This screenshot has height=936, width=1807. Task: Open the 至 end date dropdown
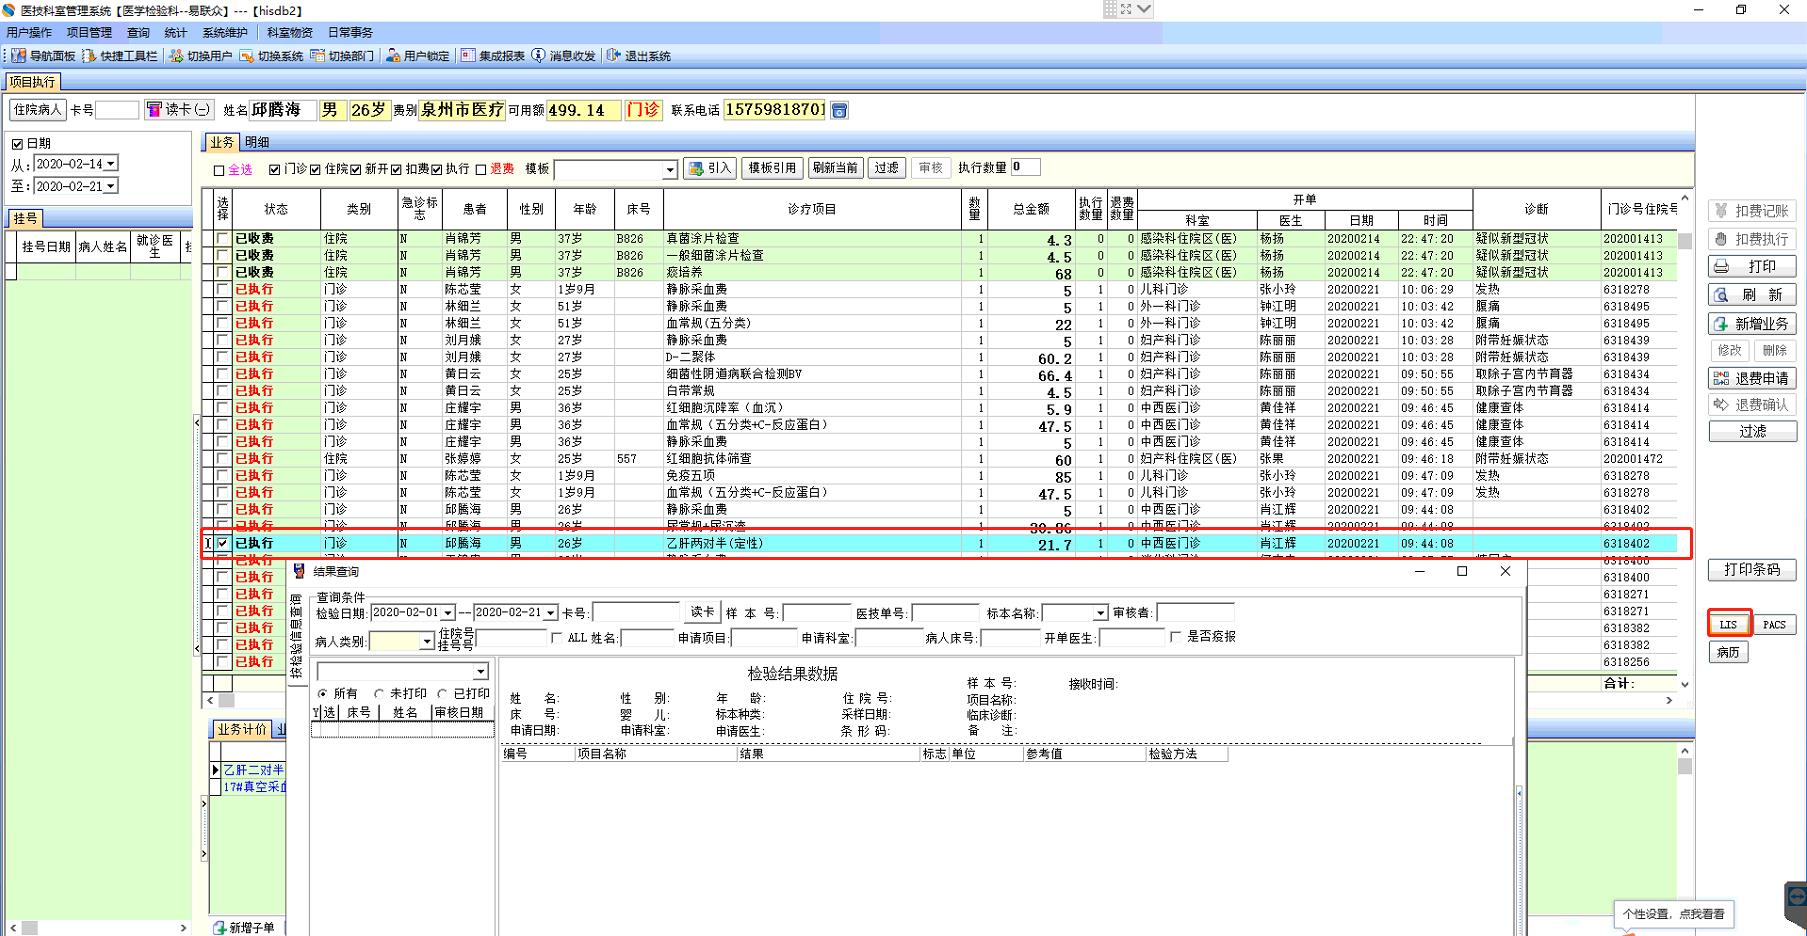[x=111, y=186]
